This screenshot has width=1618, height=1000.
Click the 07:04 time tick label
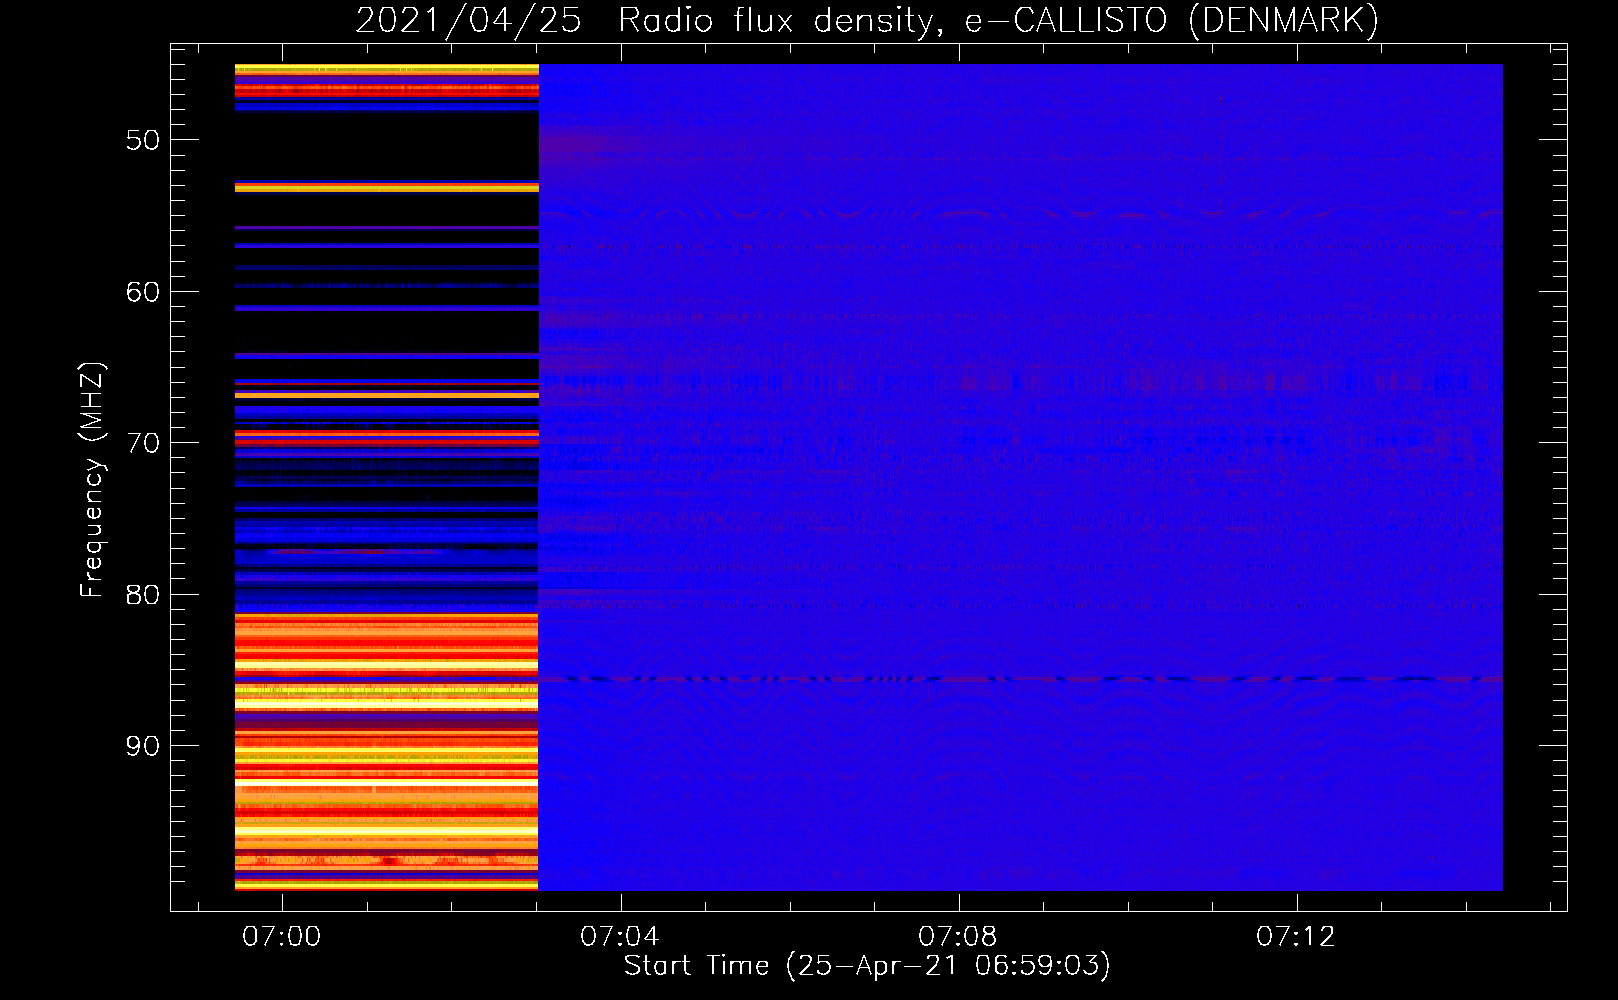(620, 937)
